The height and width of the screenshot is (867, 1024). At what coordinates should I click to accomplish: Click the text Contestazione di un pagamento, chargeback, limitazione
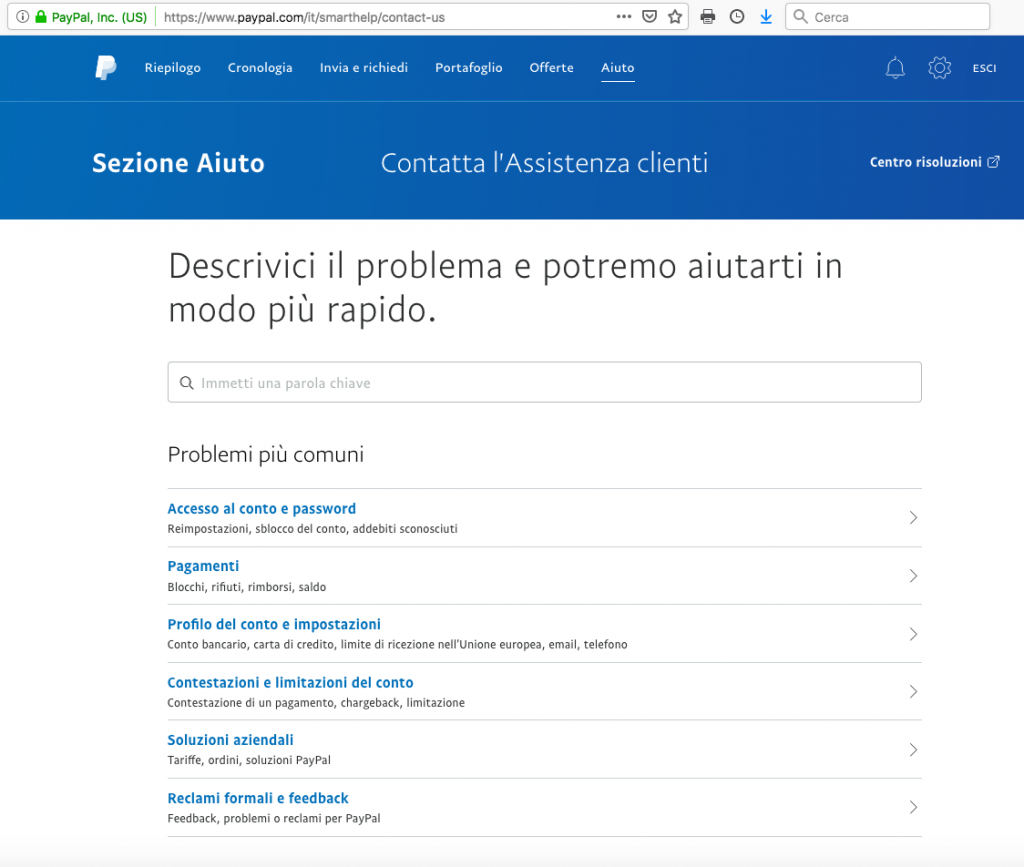pos(316,702)
